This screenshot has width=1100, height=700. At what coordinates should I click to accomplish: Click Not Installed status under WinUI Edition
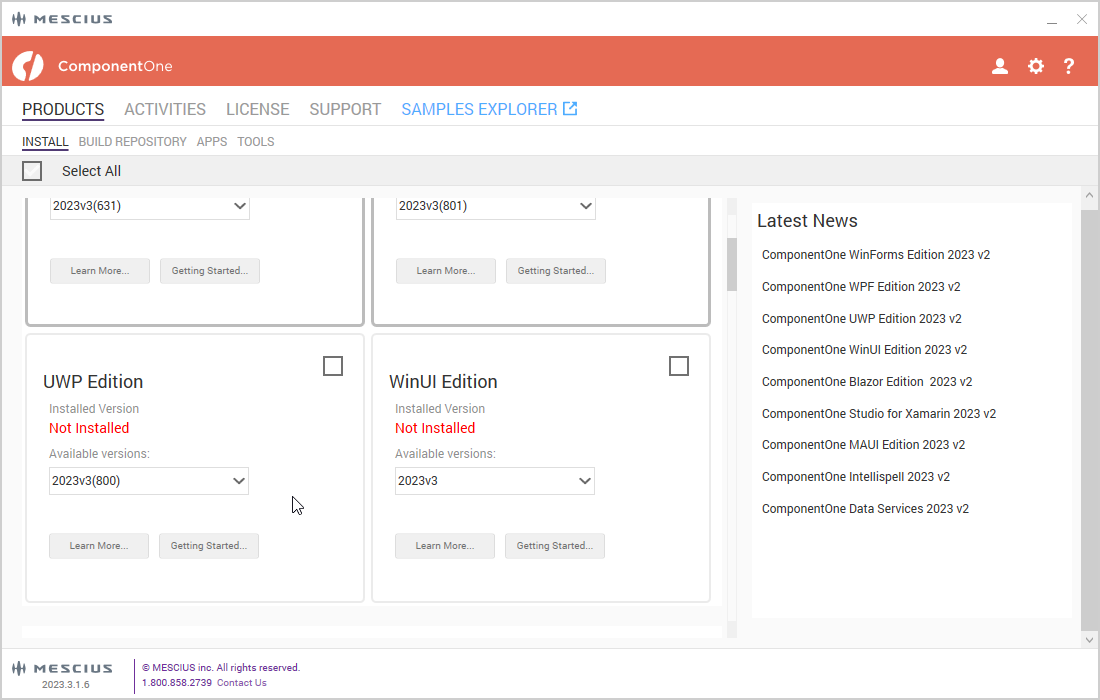435,428
